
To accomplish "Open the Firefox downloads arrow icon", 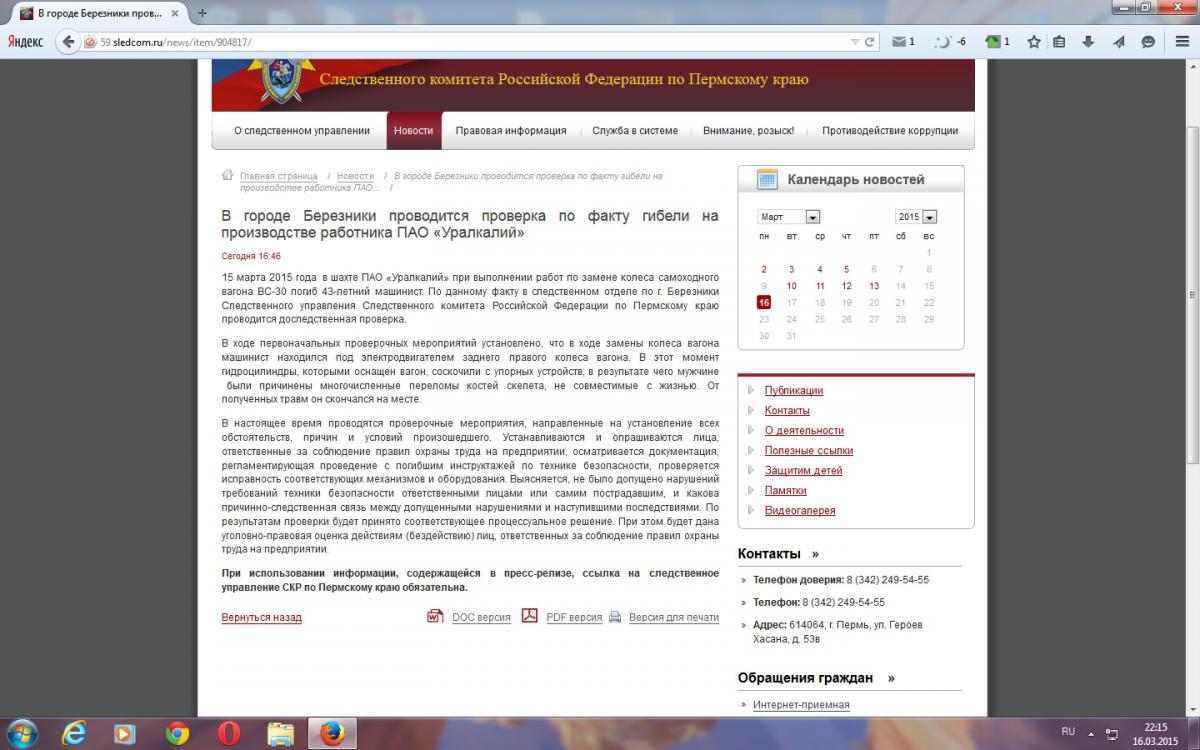I will pos(1089,42).
